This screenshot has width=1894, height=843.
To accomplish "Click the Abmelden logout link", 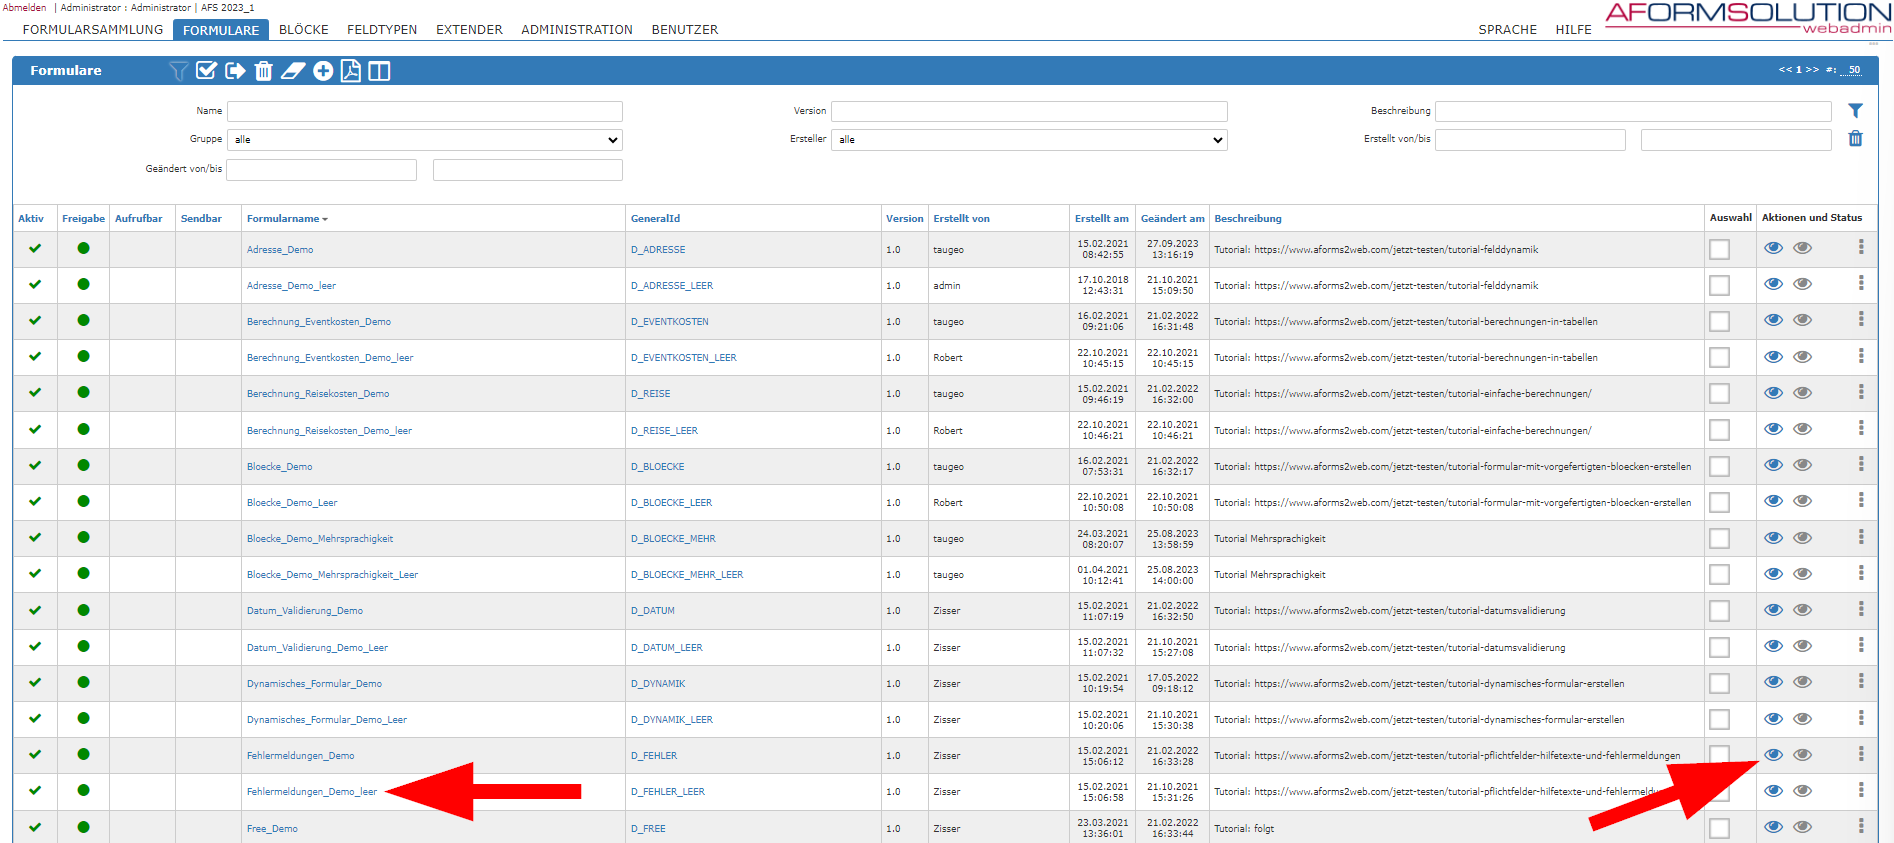I will click(x=24, y=7).
